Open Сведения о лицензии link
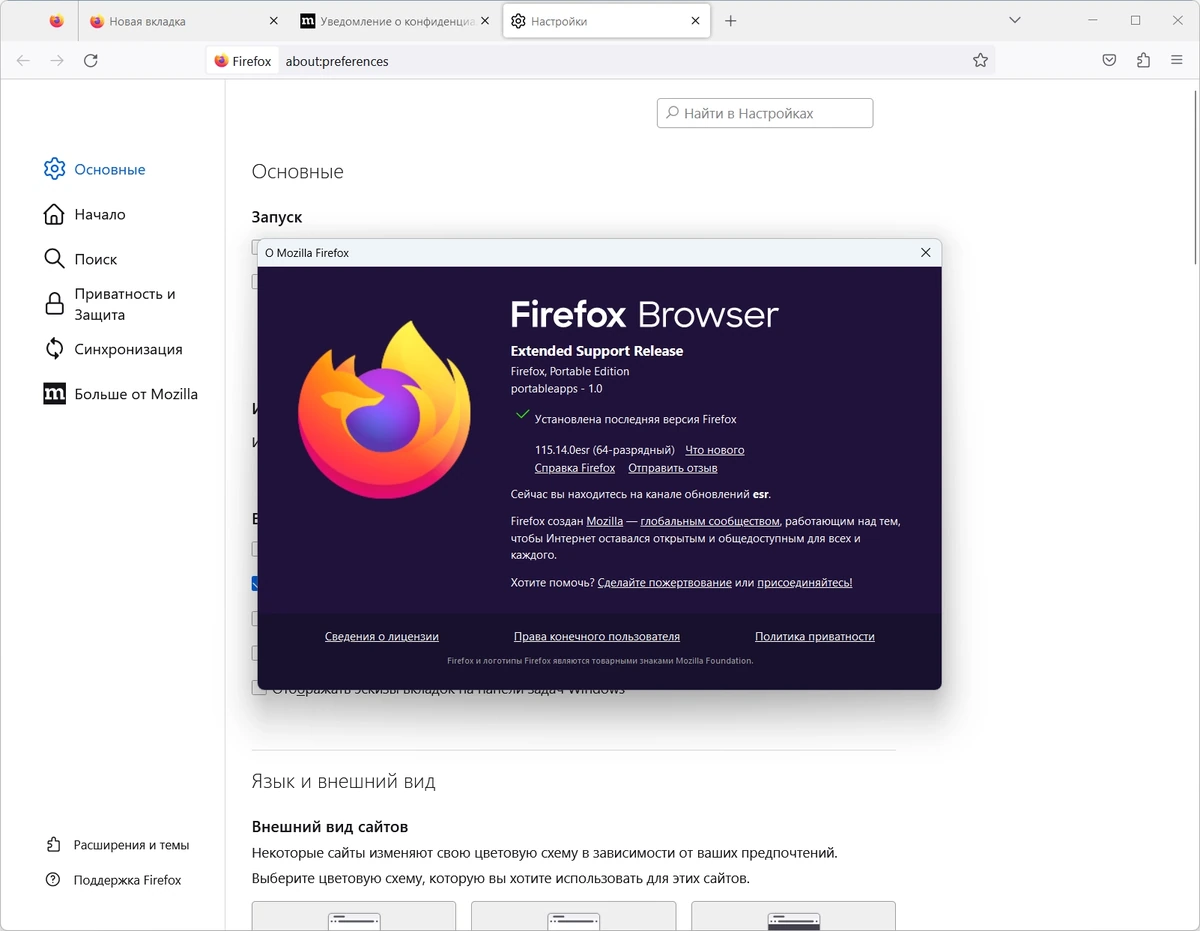The height and width of the screenshot is (931, 1200). click(x=382, y=636)
